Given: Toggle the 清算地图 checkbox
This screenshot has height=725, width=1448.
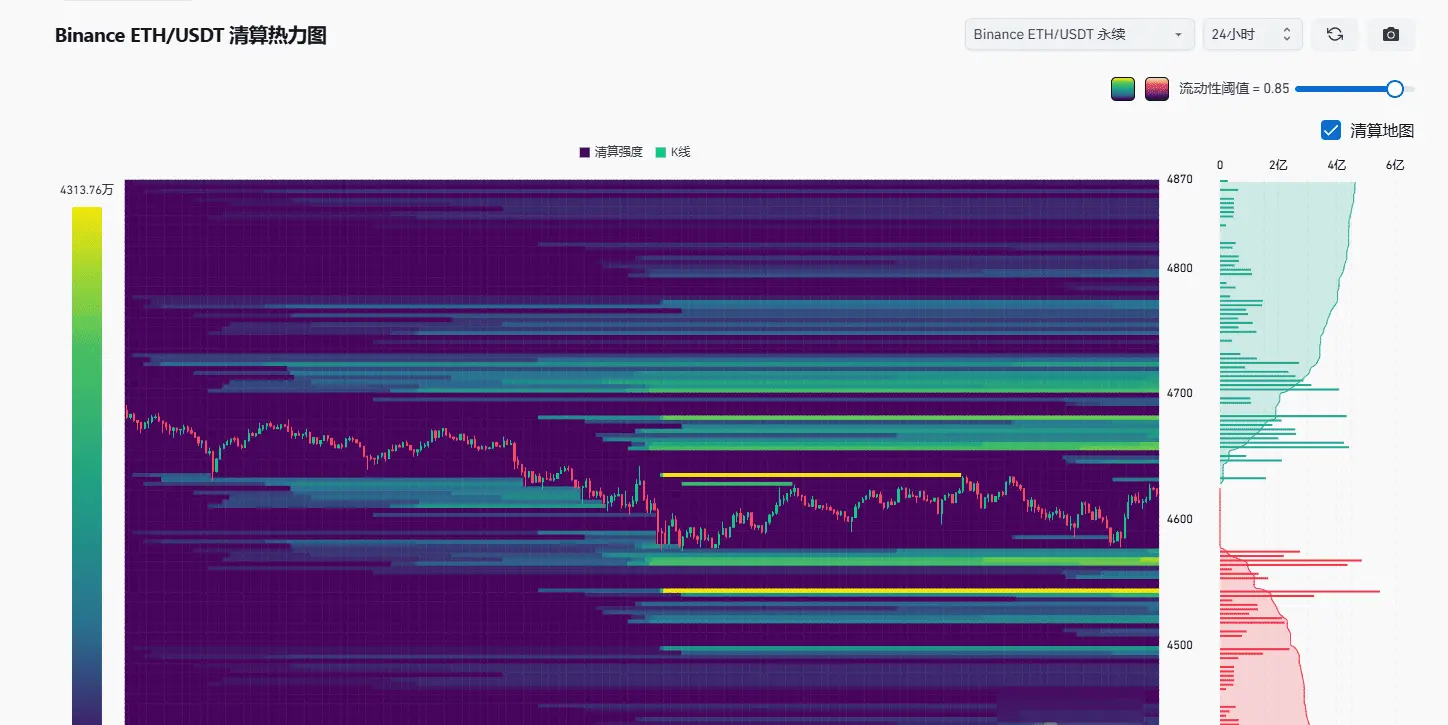Looking at the screenshot, I should pyautogui.click(x=1331, y=130).
